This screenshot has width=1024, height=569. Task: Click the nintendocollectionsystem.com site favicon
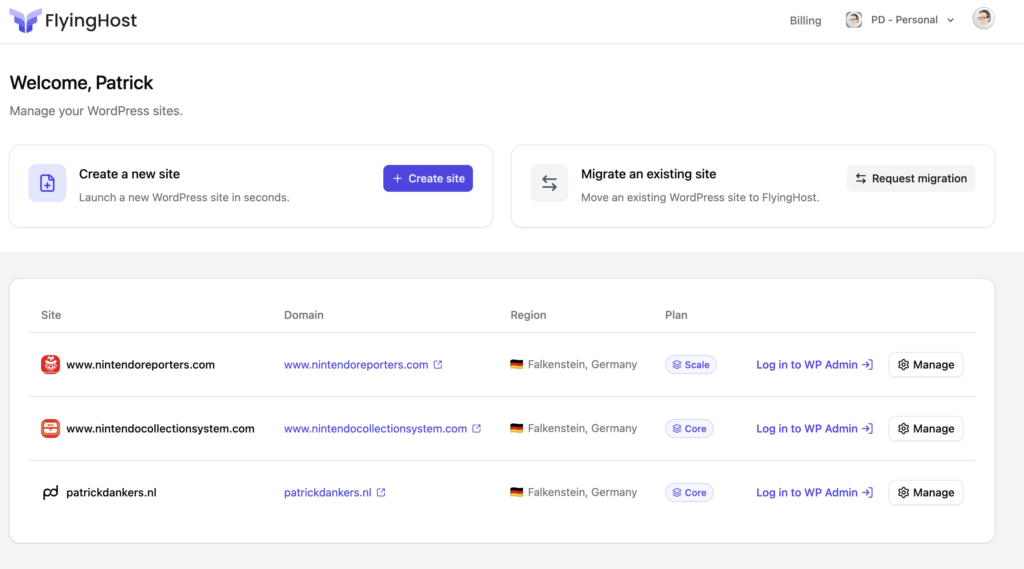50,429
